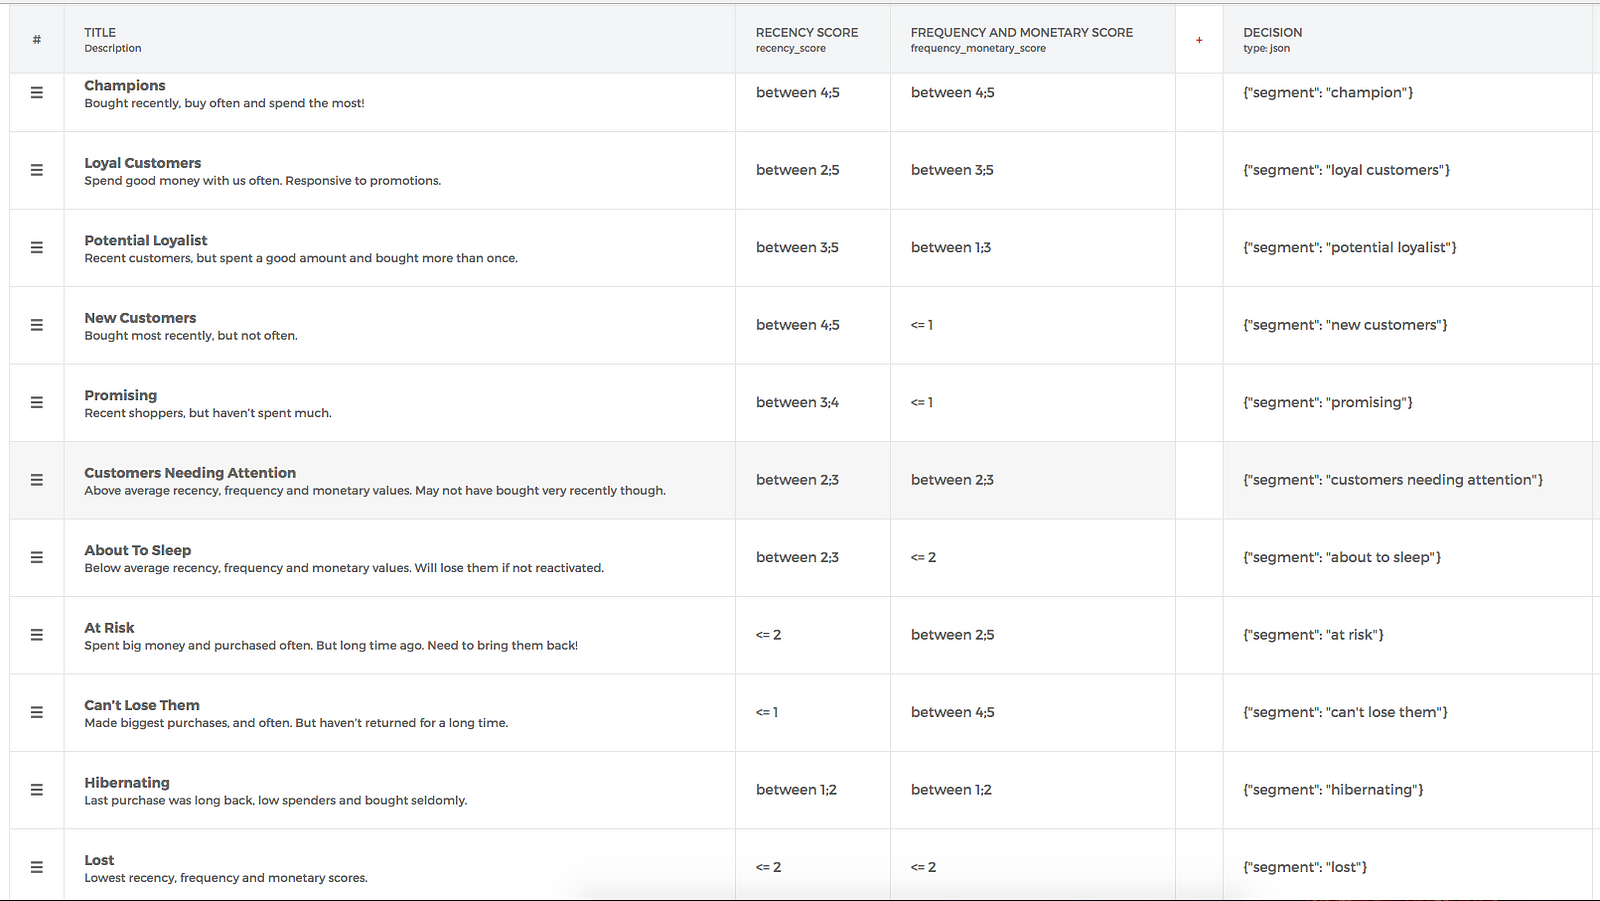Open the Promising rule title
Viewport: 1600px width, 901px height.
coord(121,395)
